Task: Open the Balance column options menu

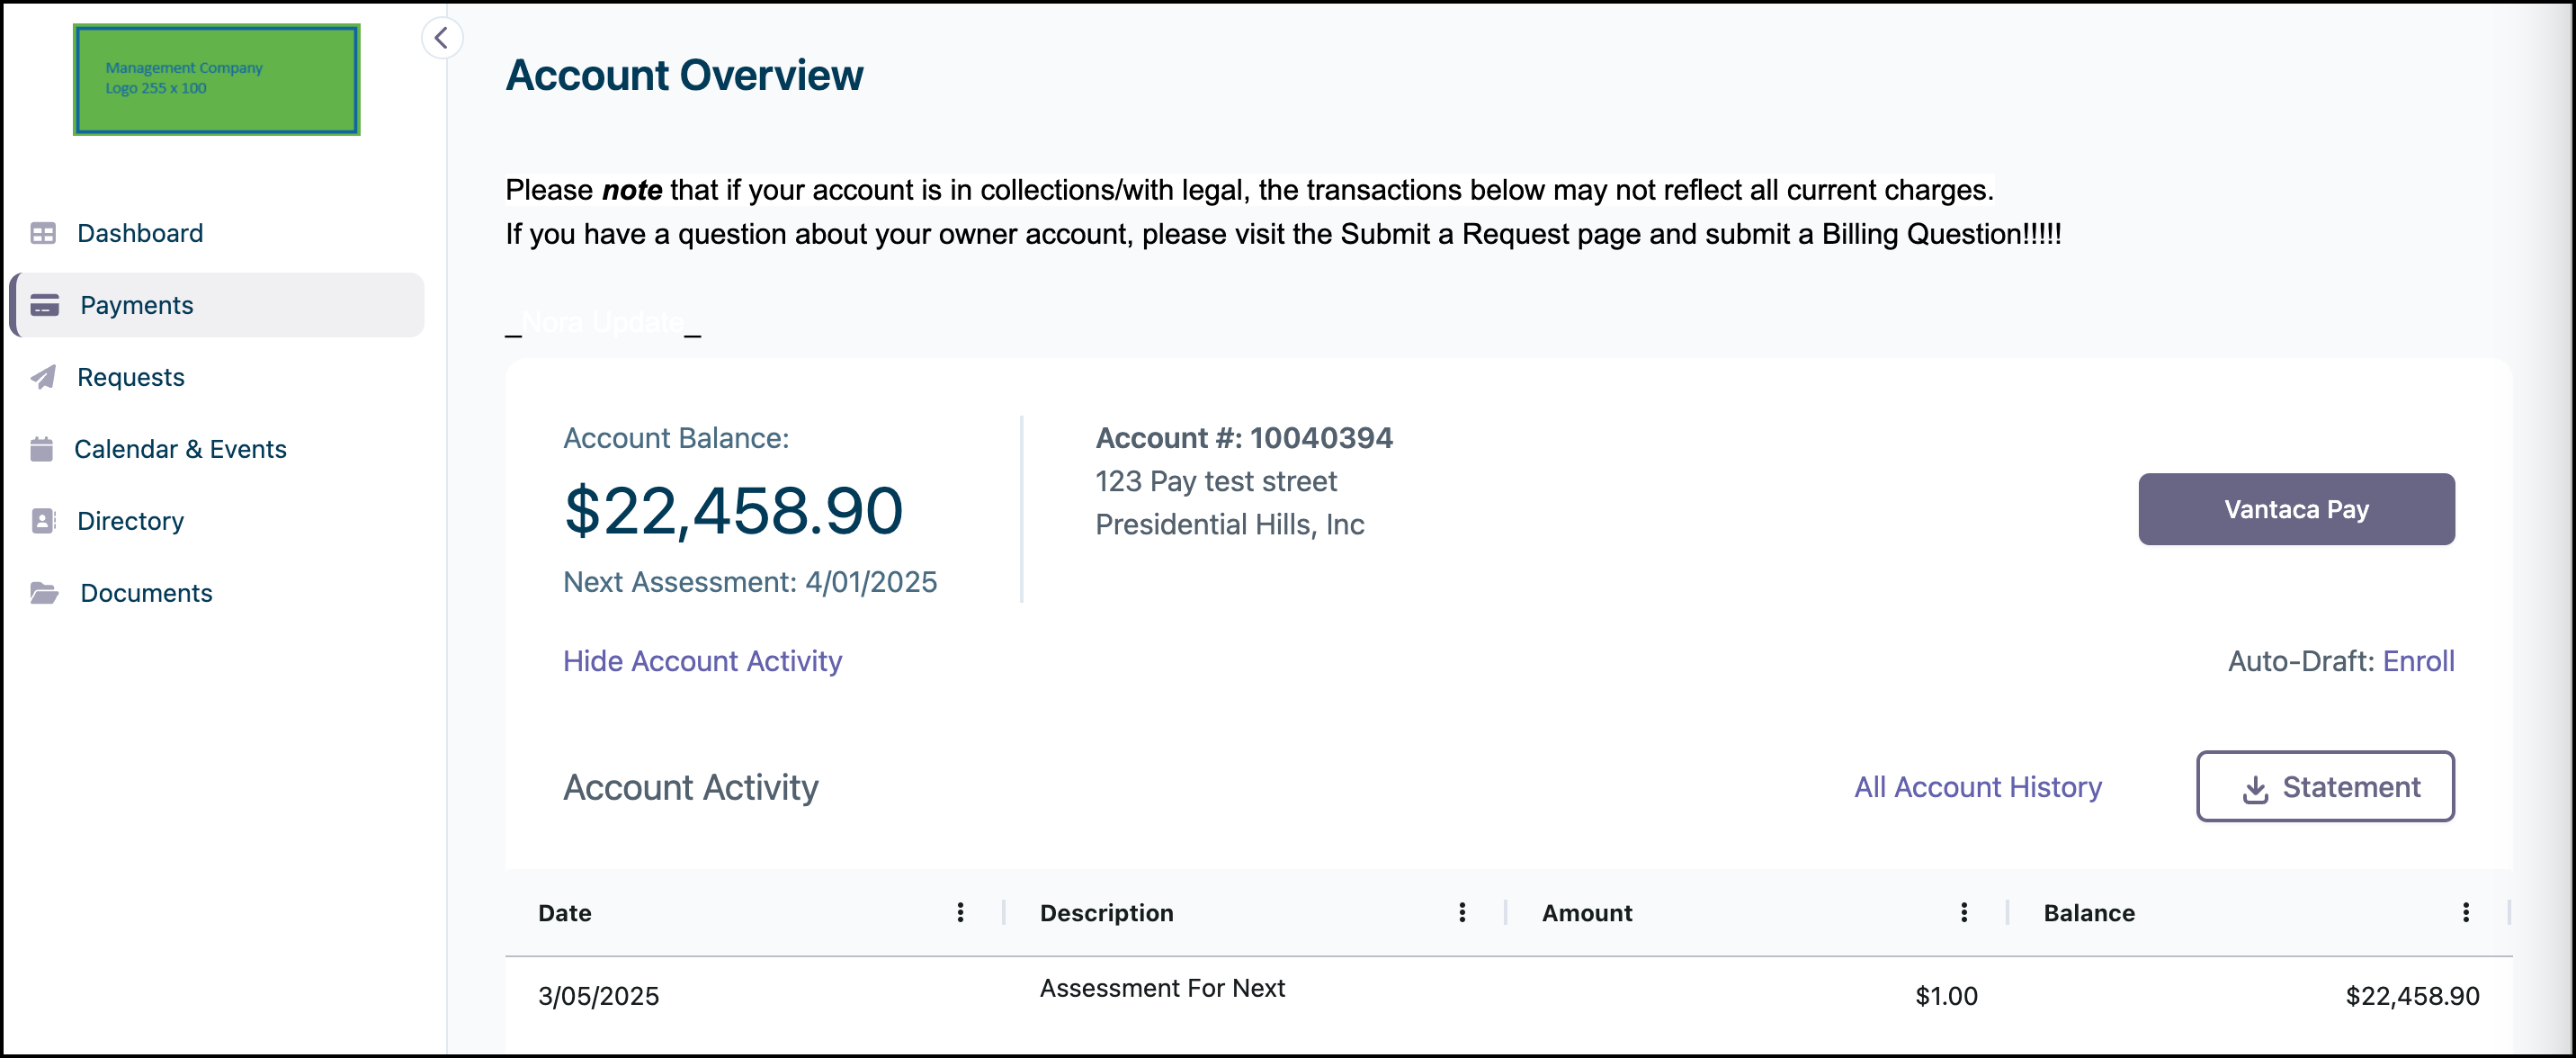Action: coord(2465,912)
